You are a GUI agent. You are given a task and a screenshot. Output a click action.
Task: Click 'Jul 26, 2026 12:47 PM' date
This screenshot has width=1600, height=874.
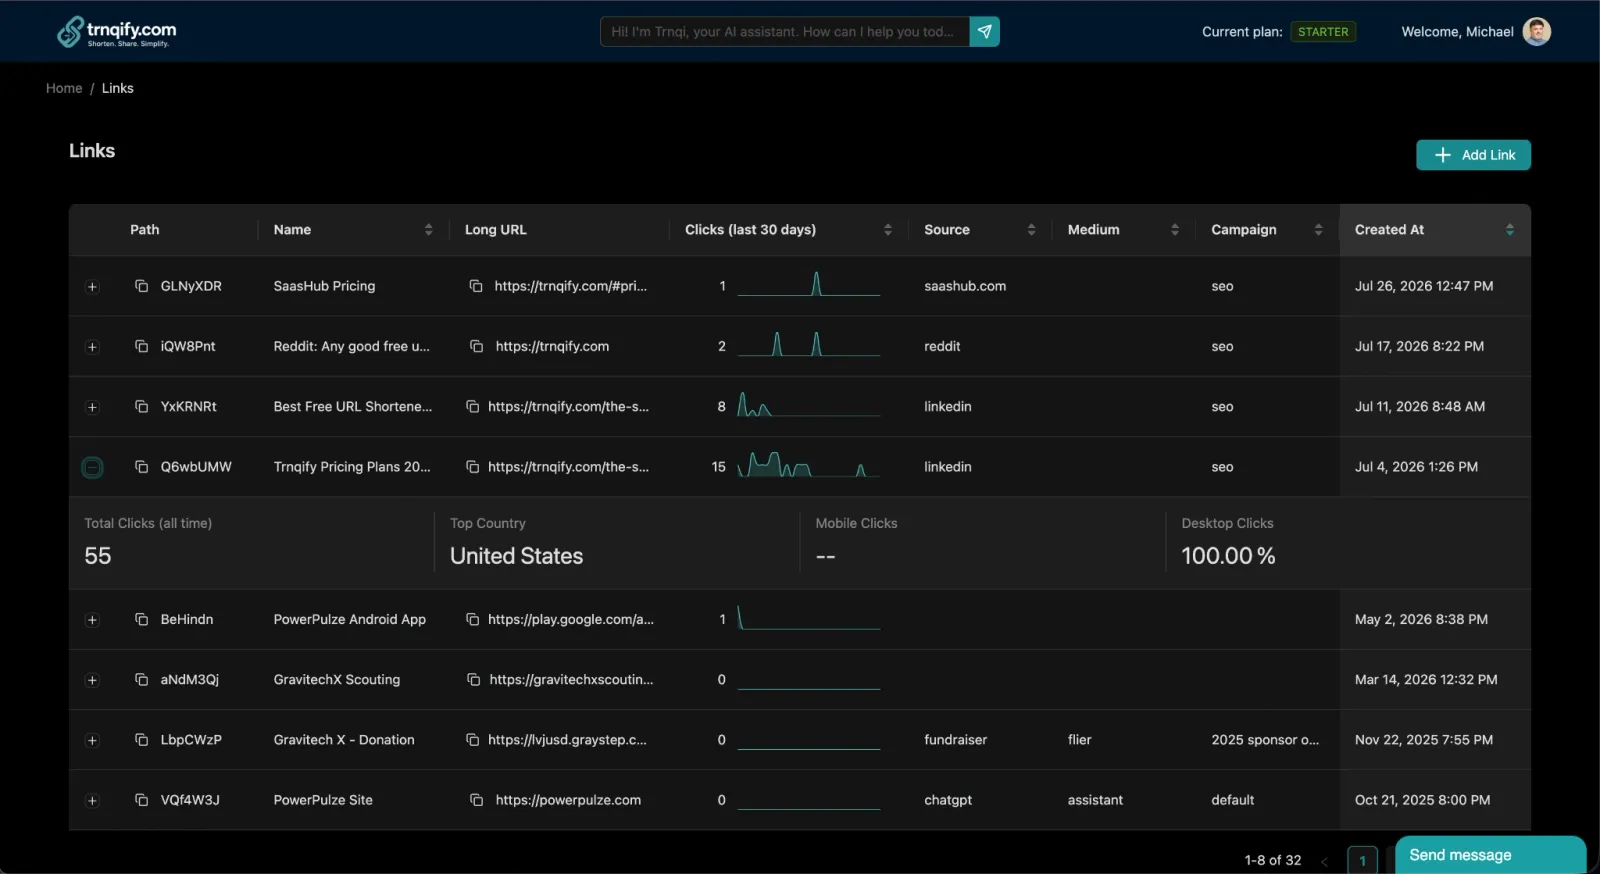pyautogui.click(x=1424, y=286)
